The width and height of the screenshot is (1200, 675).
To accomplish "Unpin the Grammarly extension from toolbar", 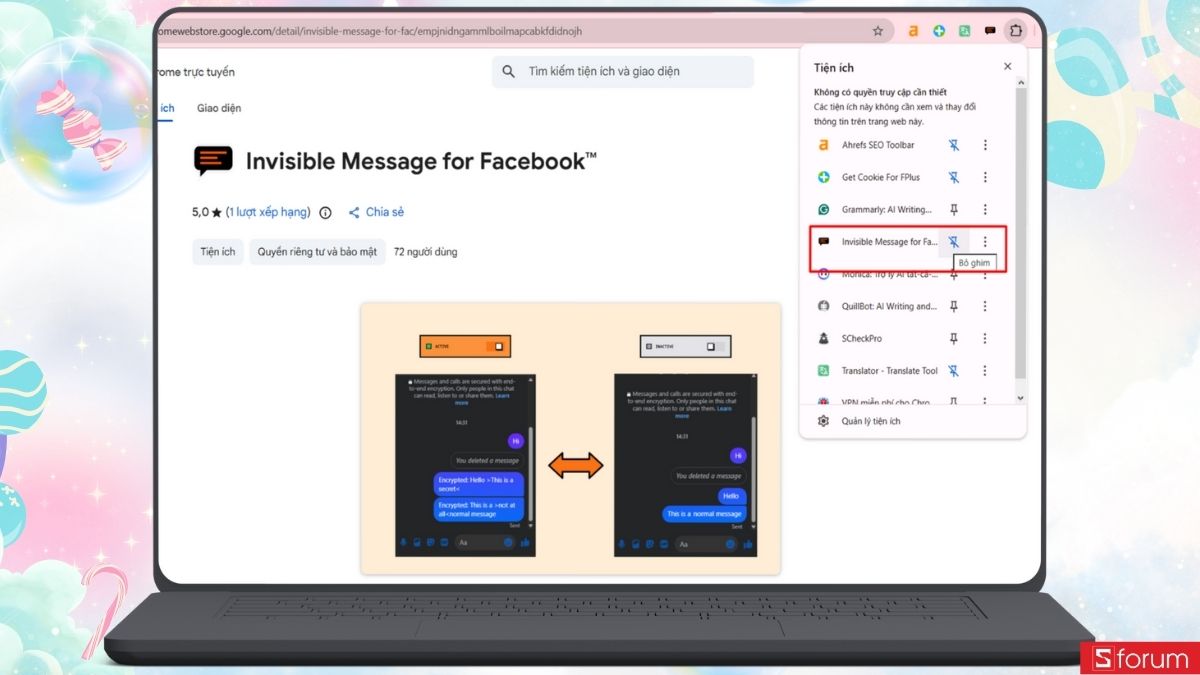I will pos(953,209).
